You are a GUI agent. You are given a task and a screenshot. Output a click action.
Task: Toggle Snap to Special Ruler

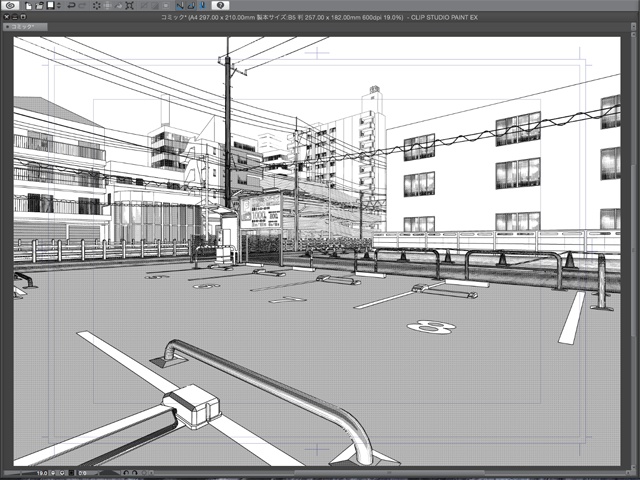point(191,6)
